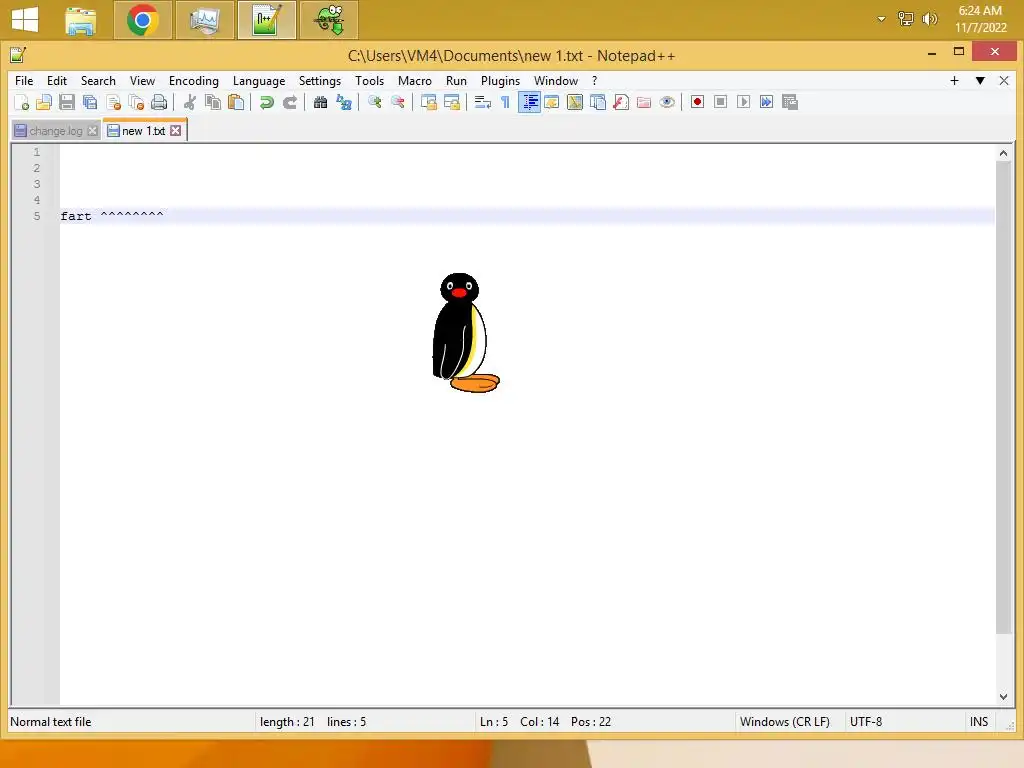Click the Zoom Out magnifier icon
The image size is (1024, 768).
click(397, 103)
